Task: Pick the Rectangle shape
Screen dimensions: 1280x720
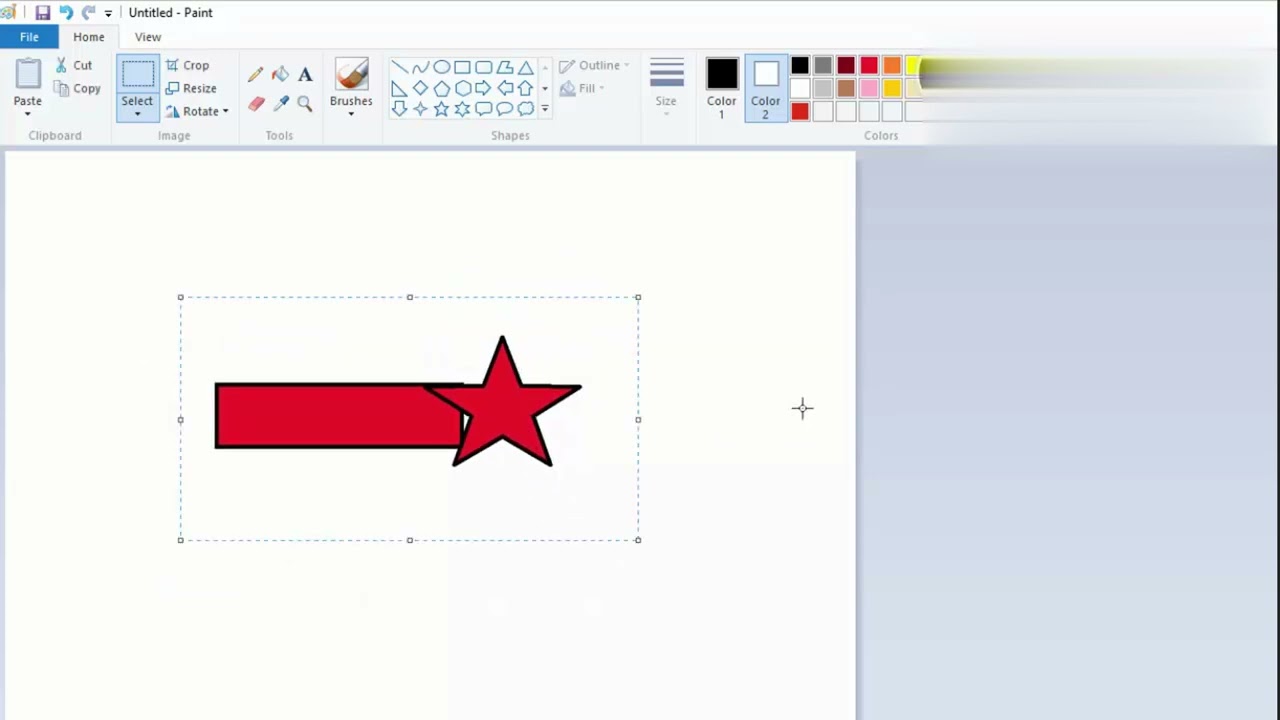Action: click(462, 67)
